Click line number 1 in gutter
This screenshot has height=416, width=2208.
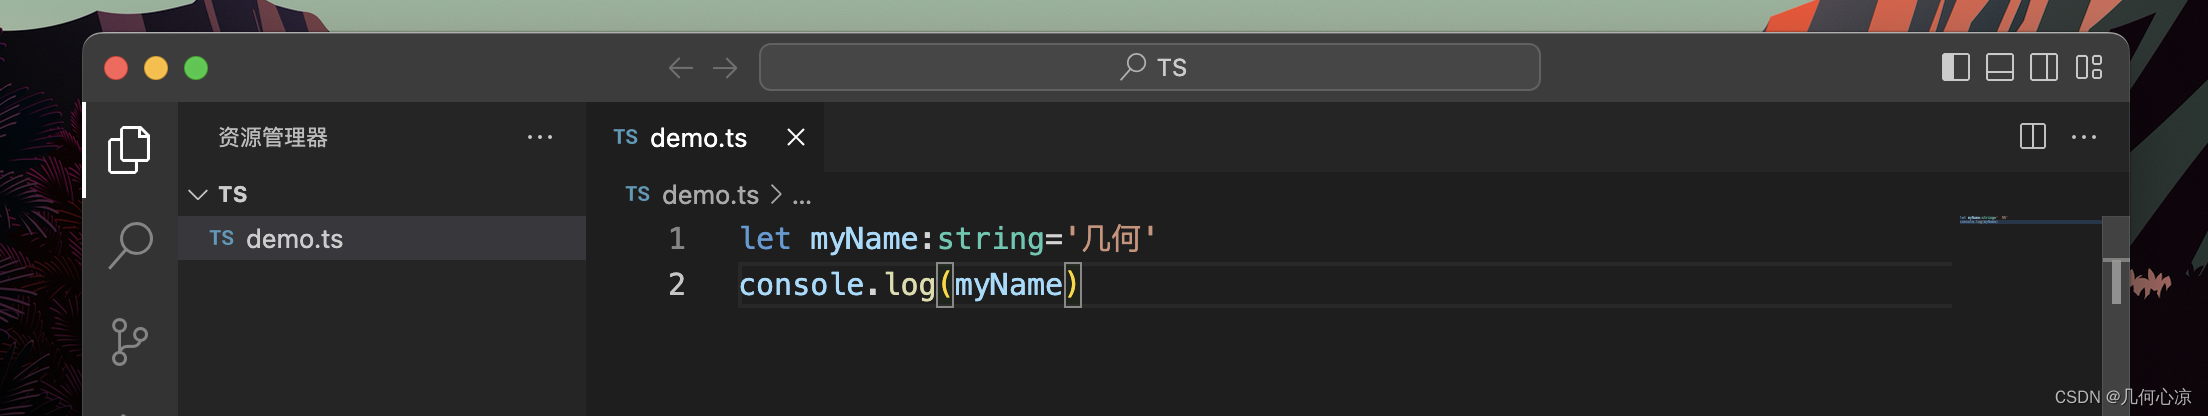point(677,238)
